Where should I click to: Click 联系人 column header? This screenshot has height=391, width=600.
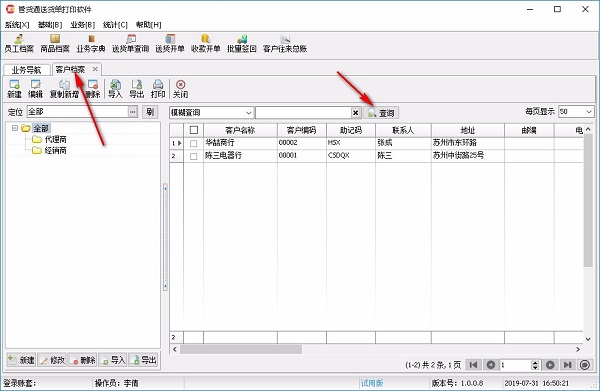click(x=403, y=130)
